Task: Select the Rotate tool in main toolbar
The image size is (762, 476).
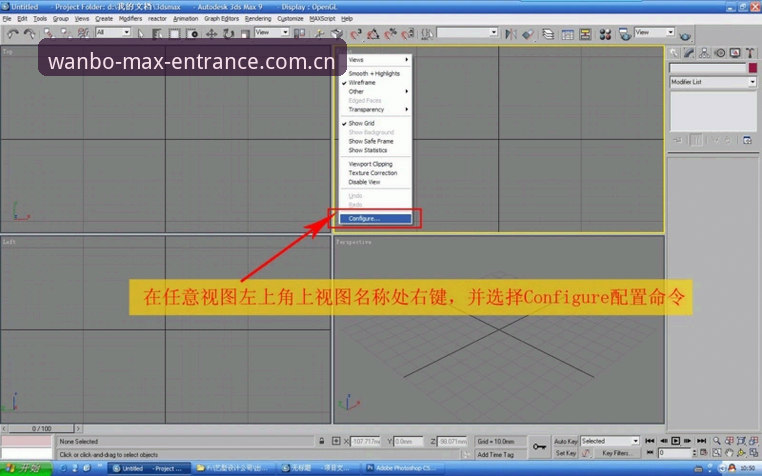Action: [228, 34]
